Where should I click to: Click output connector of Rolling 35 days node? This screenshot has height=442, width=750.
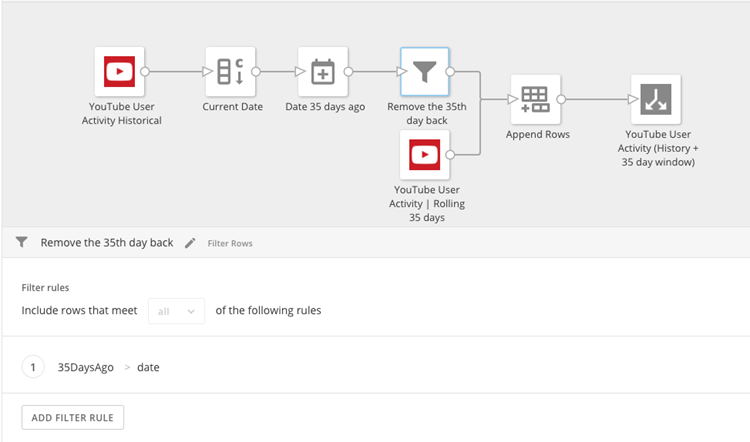pyautogui.click(x=450, y=155)
